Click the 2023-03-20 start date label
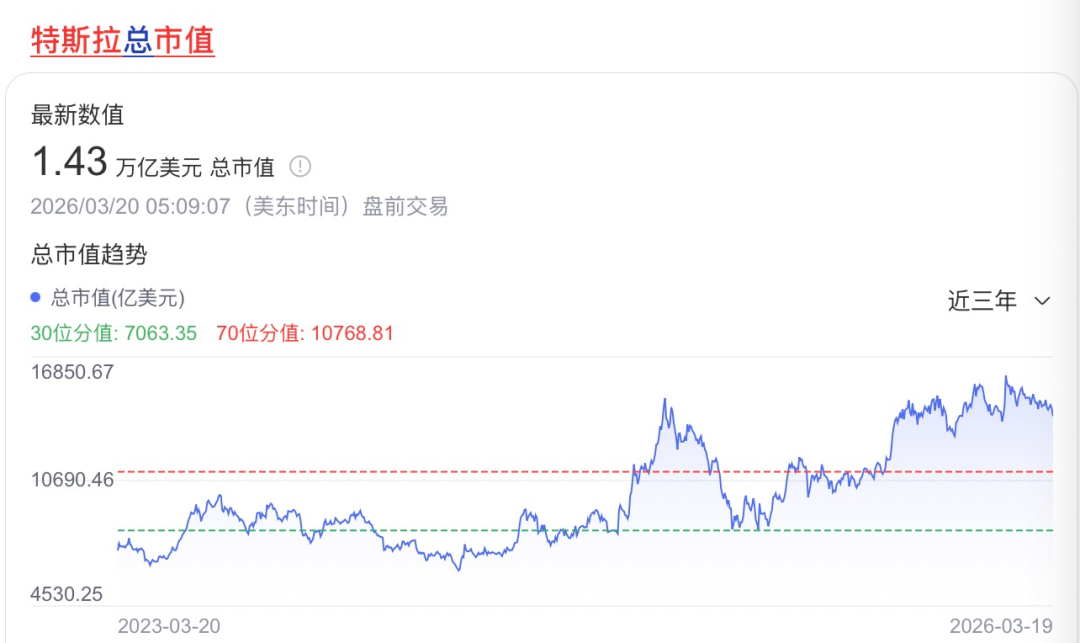This screenshot has height=643, width=1080. coord(169,626)
